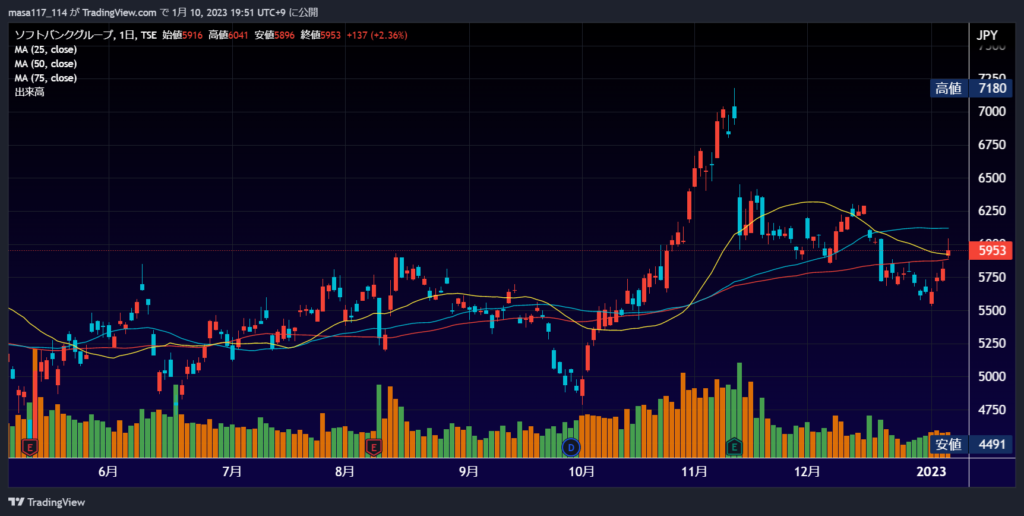The height and width of the screenshot is (516, 1024).
Task: Click the 2023 date axis label
Action: point(931,471)
